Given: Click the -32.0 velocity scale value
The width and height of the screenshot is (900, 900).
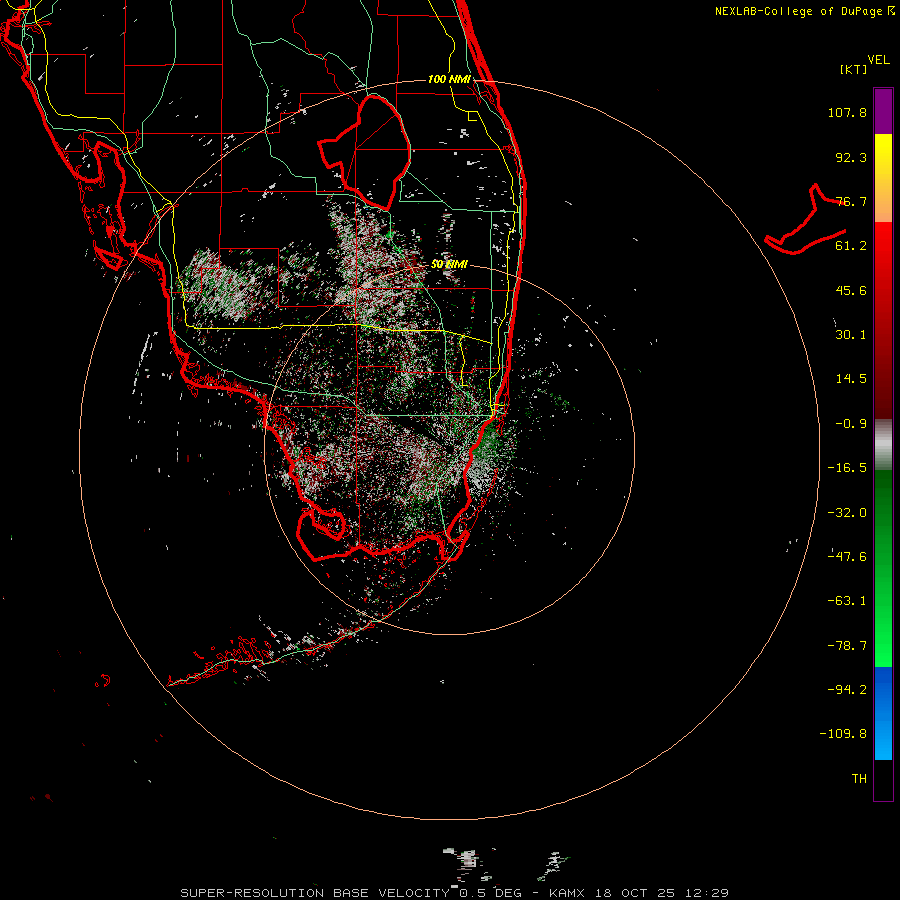Looking at the screenshot, I should [x=847, y=513].
